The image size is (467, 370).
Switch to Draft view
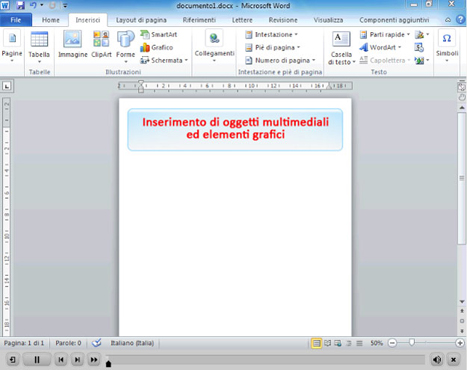click(359, 343)
